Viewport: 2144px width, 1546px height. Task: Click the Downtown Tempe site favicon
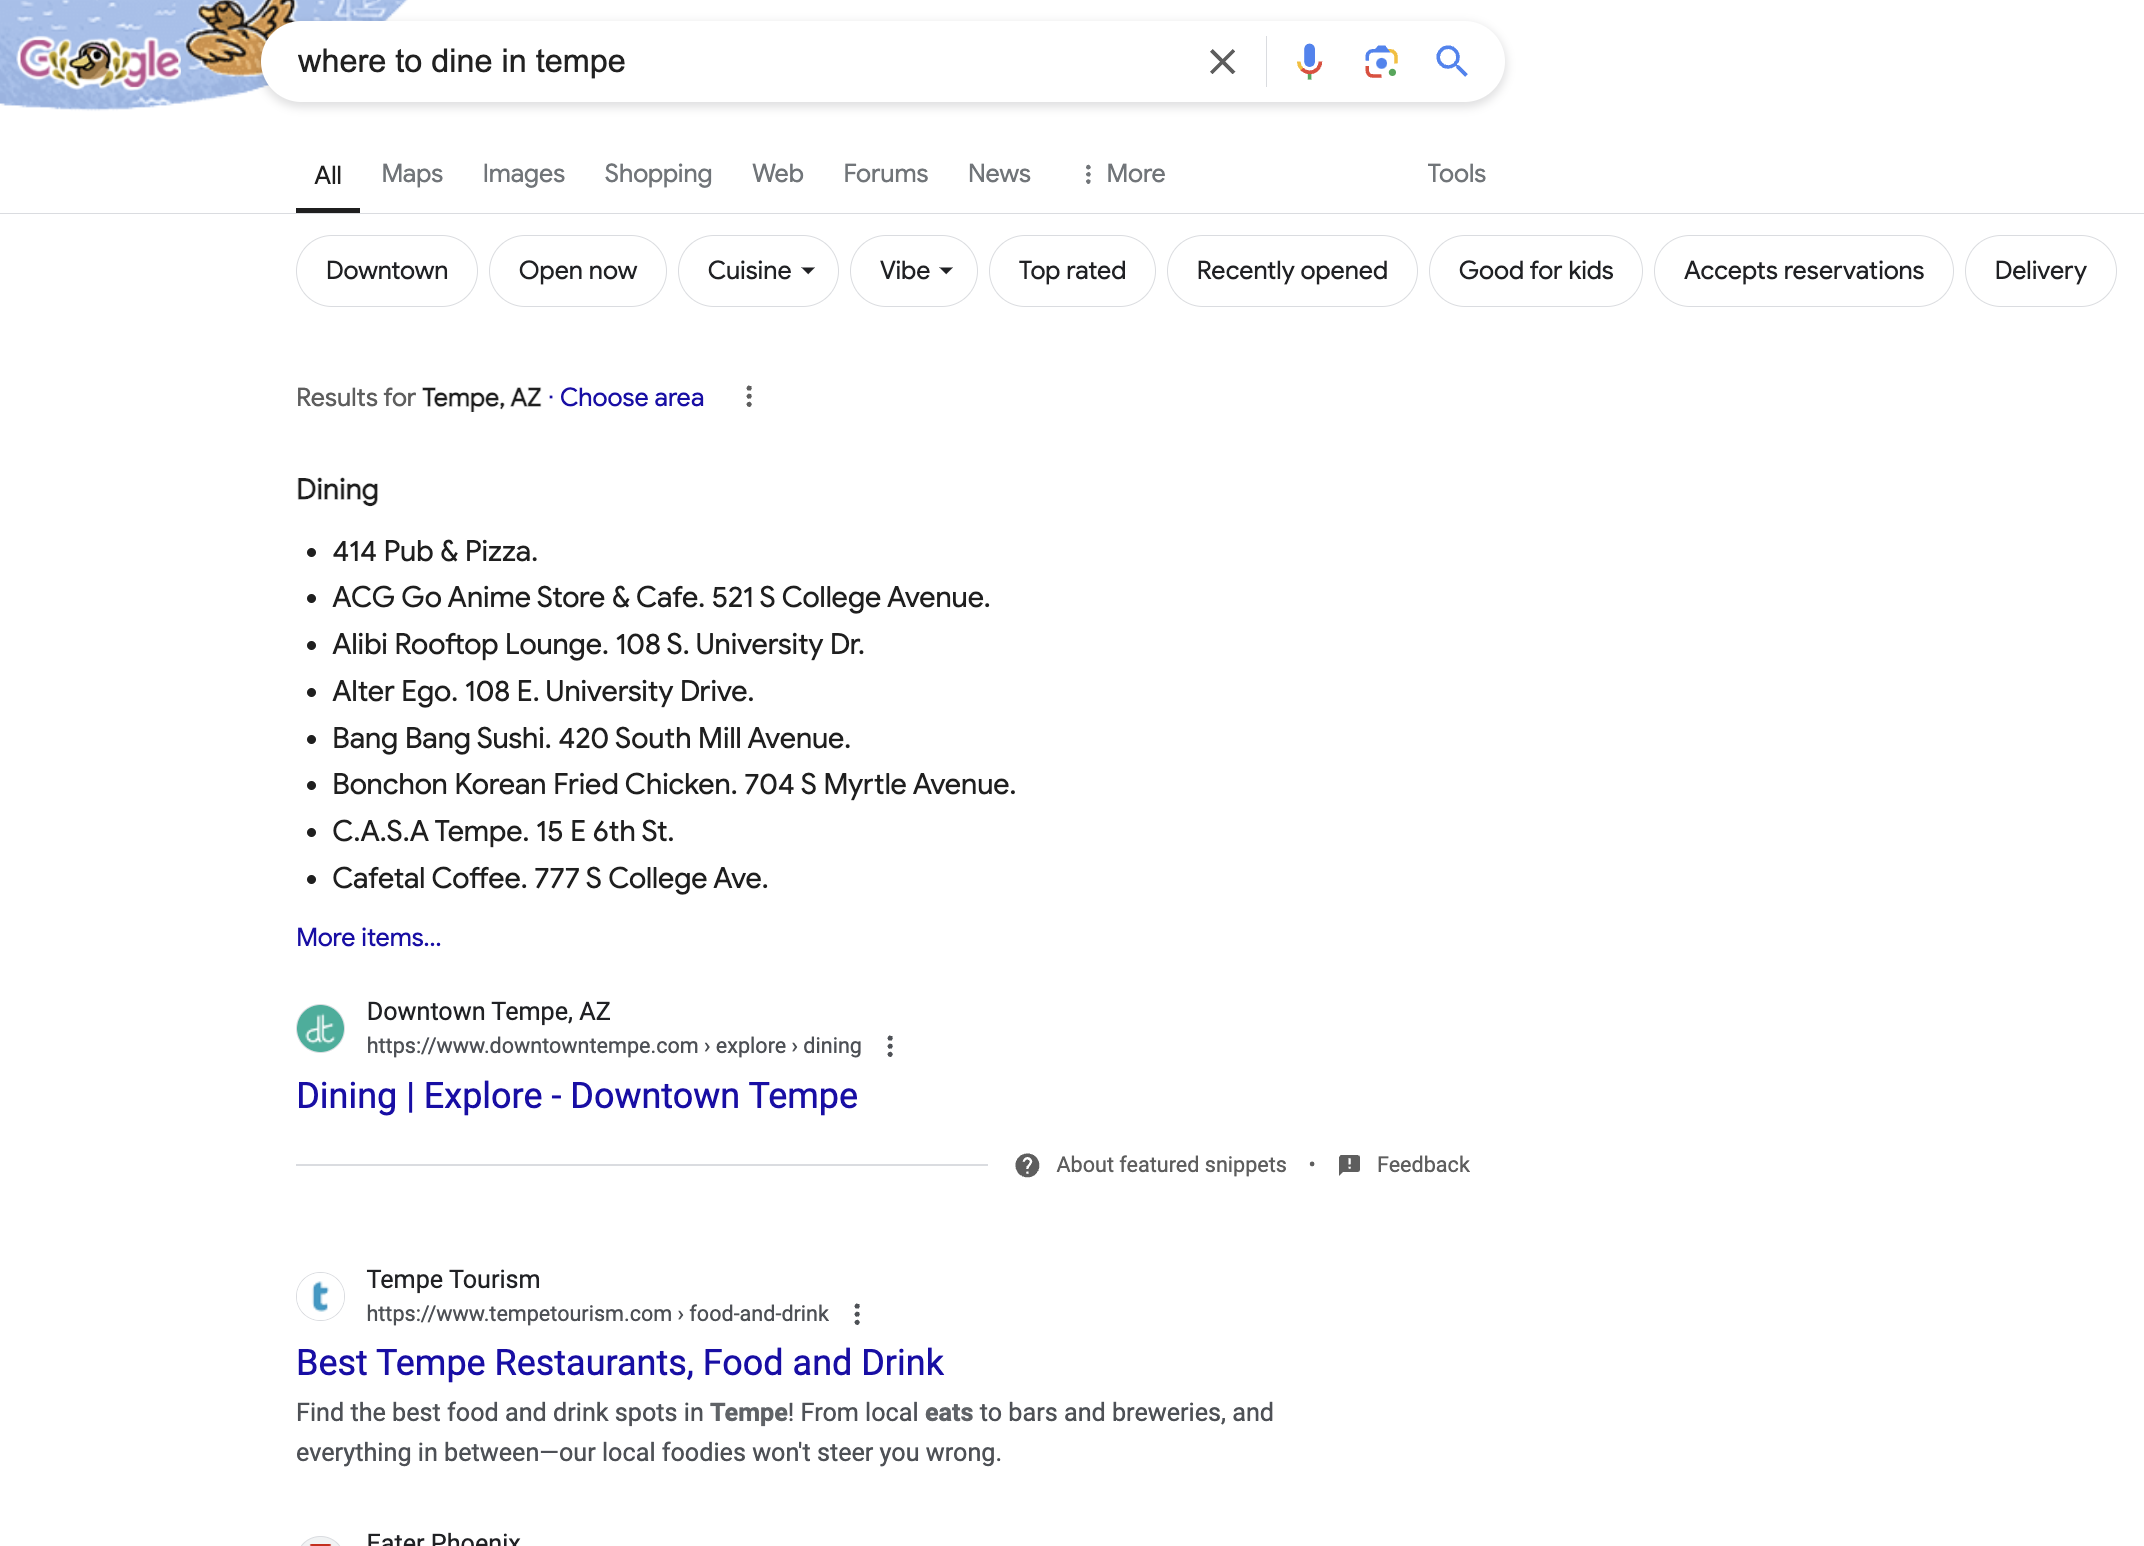321,1028
